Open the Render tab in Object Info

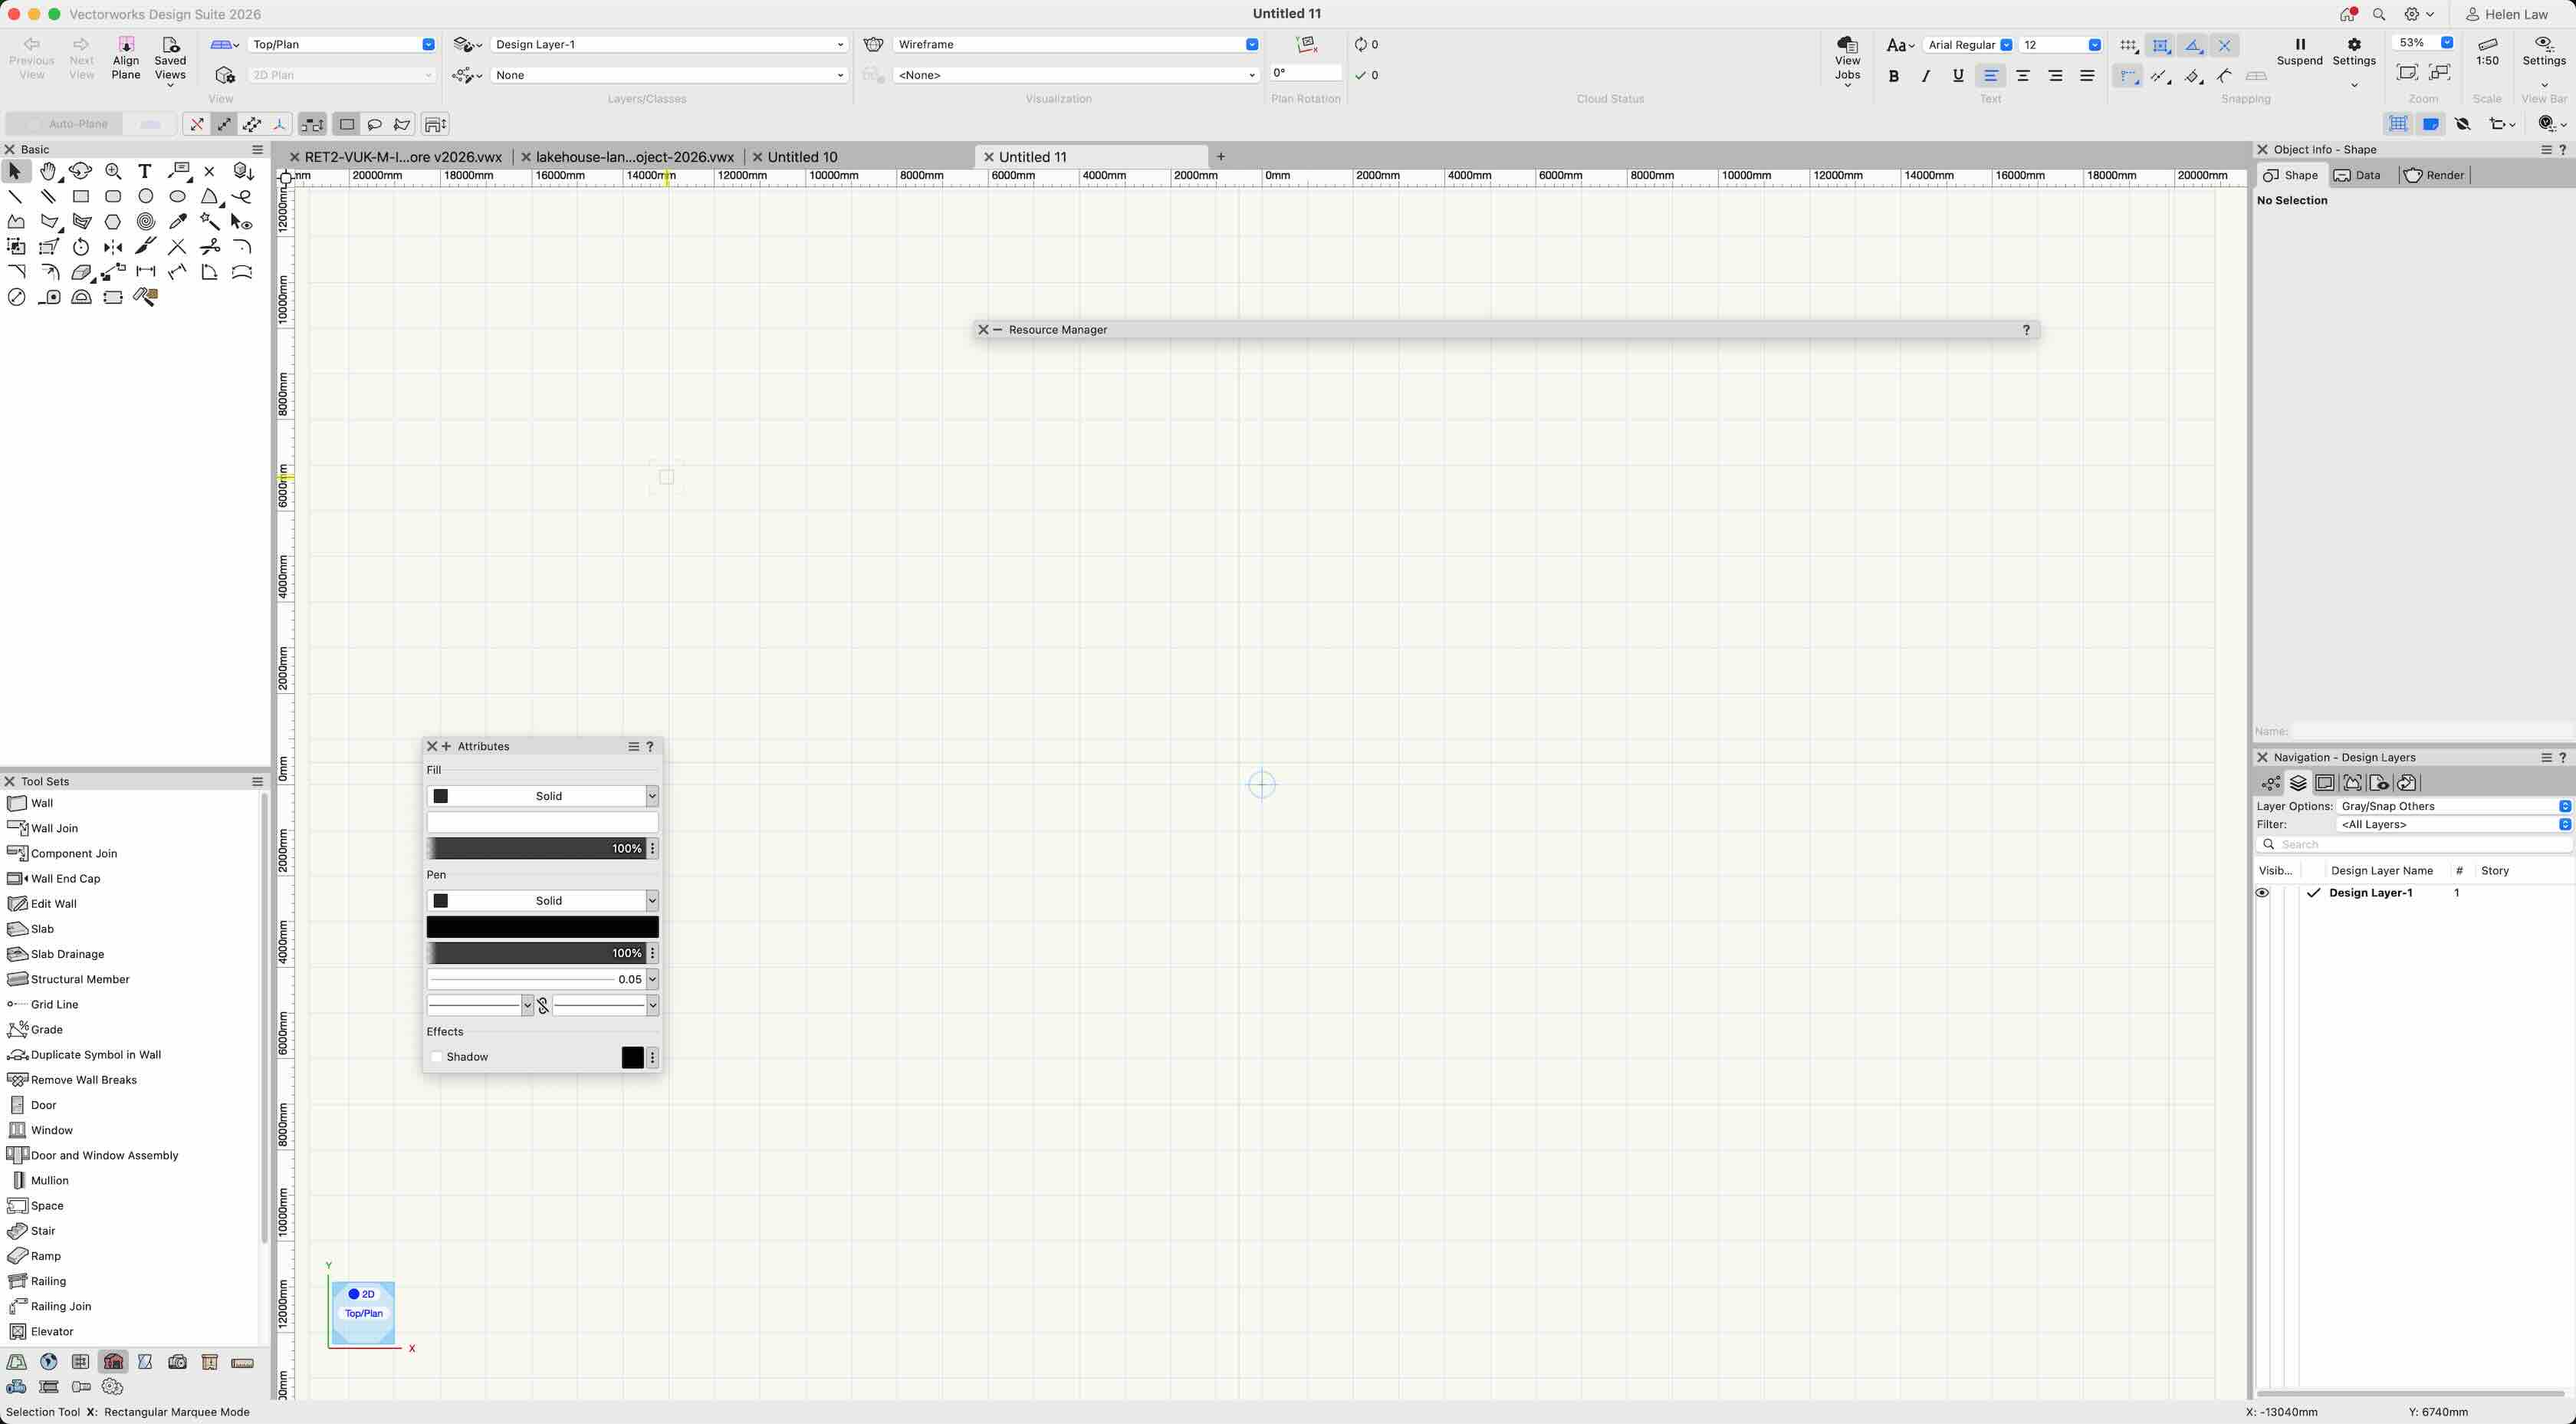point(2436,175)
